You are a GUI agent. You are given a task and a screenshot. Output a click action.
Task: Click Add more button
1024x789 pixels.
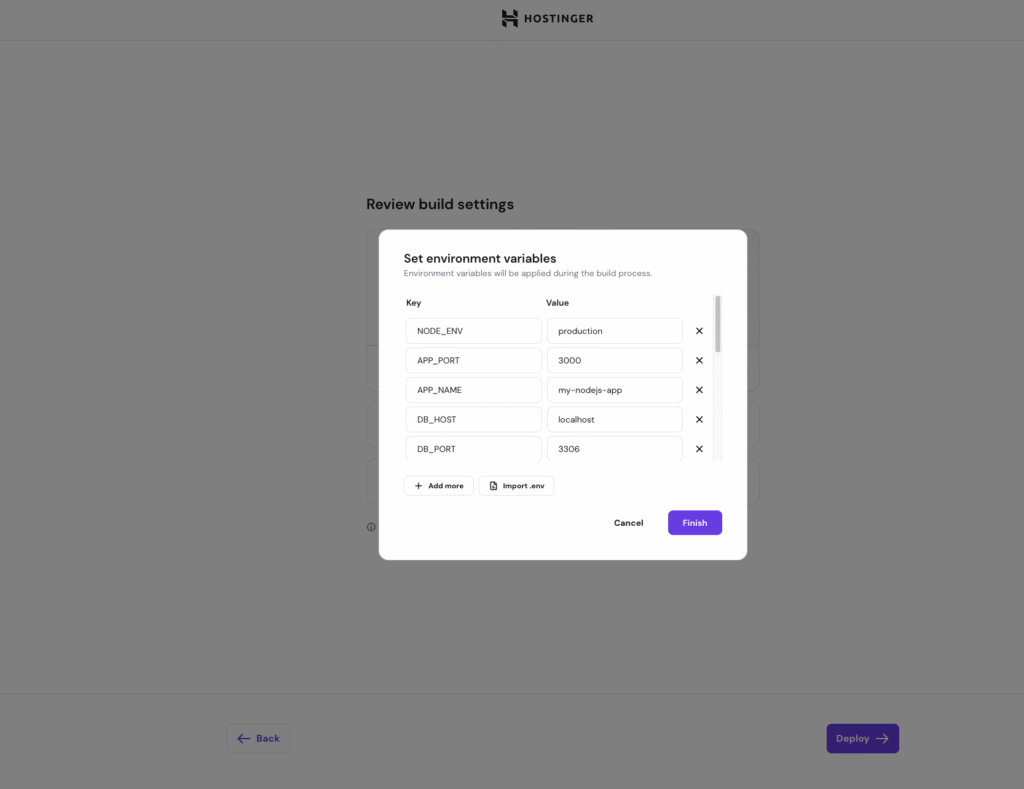click(x=439, y=486)
